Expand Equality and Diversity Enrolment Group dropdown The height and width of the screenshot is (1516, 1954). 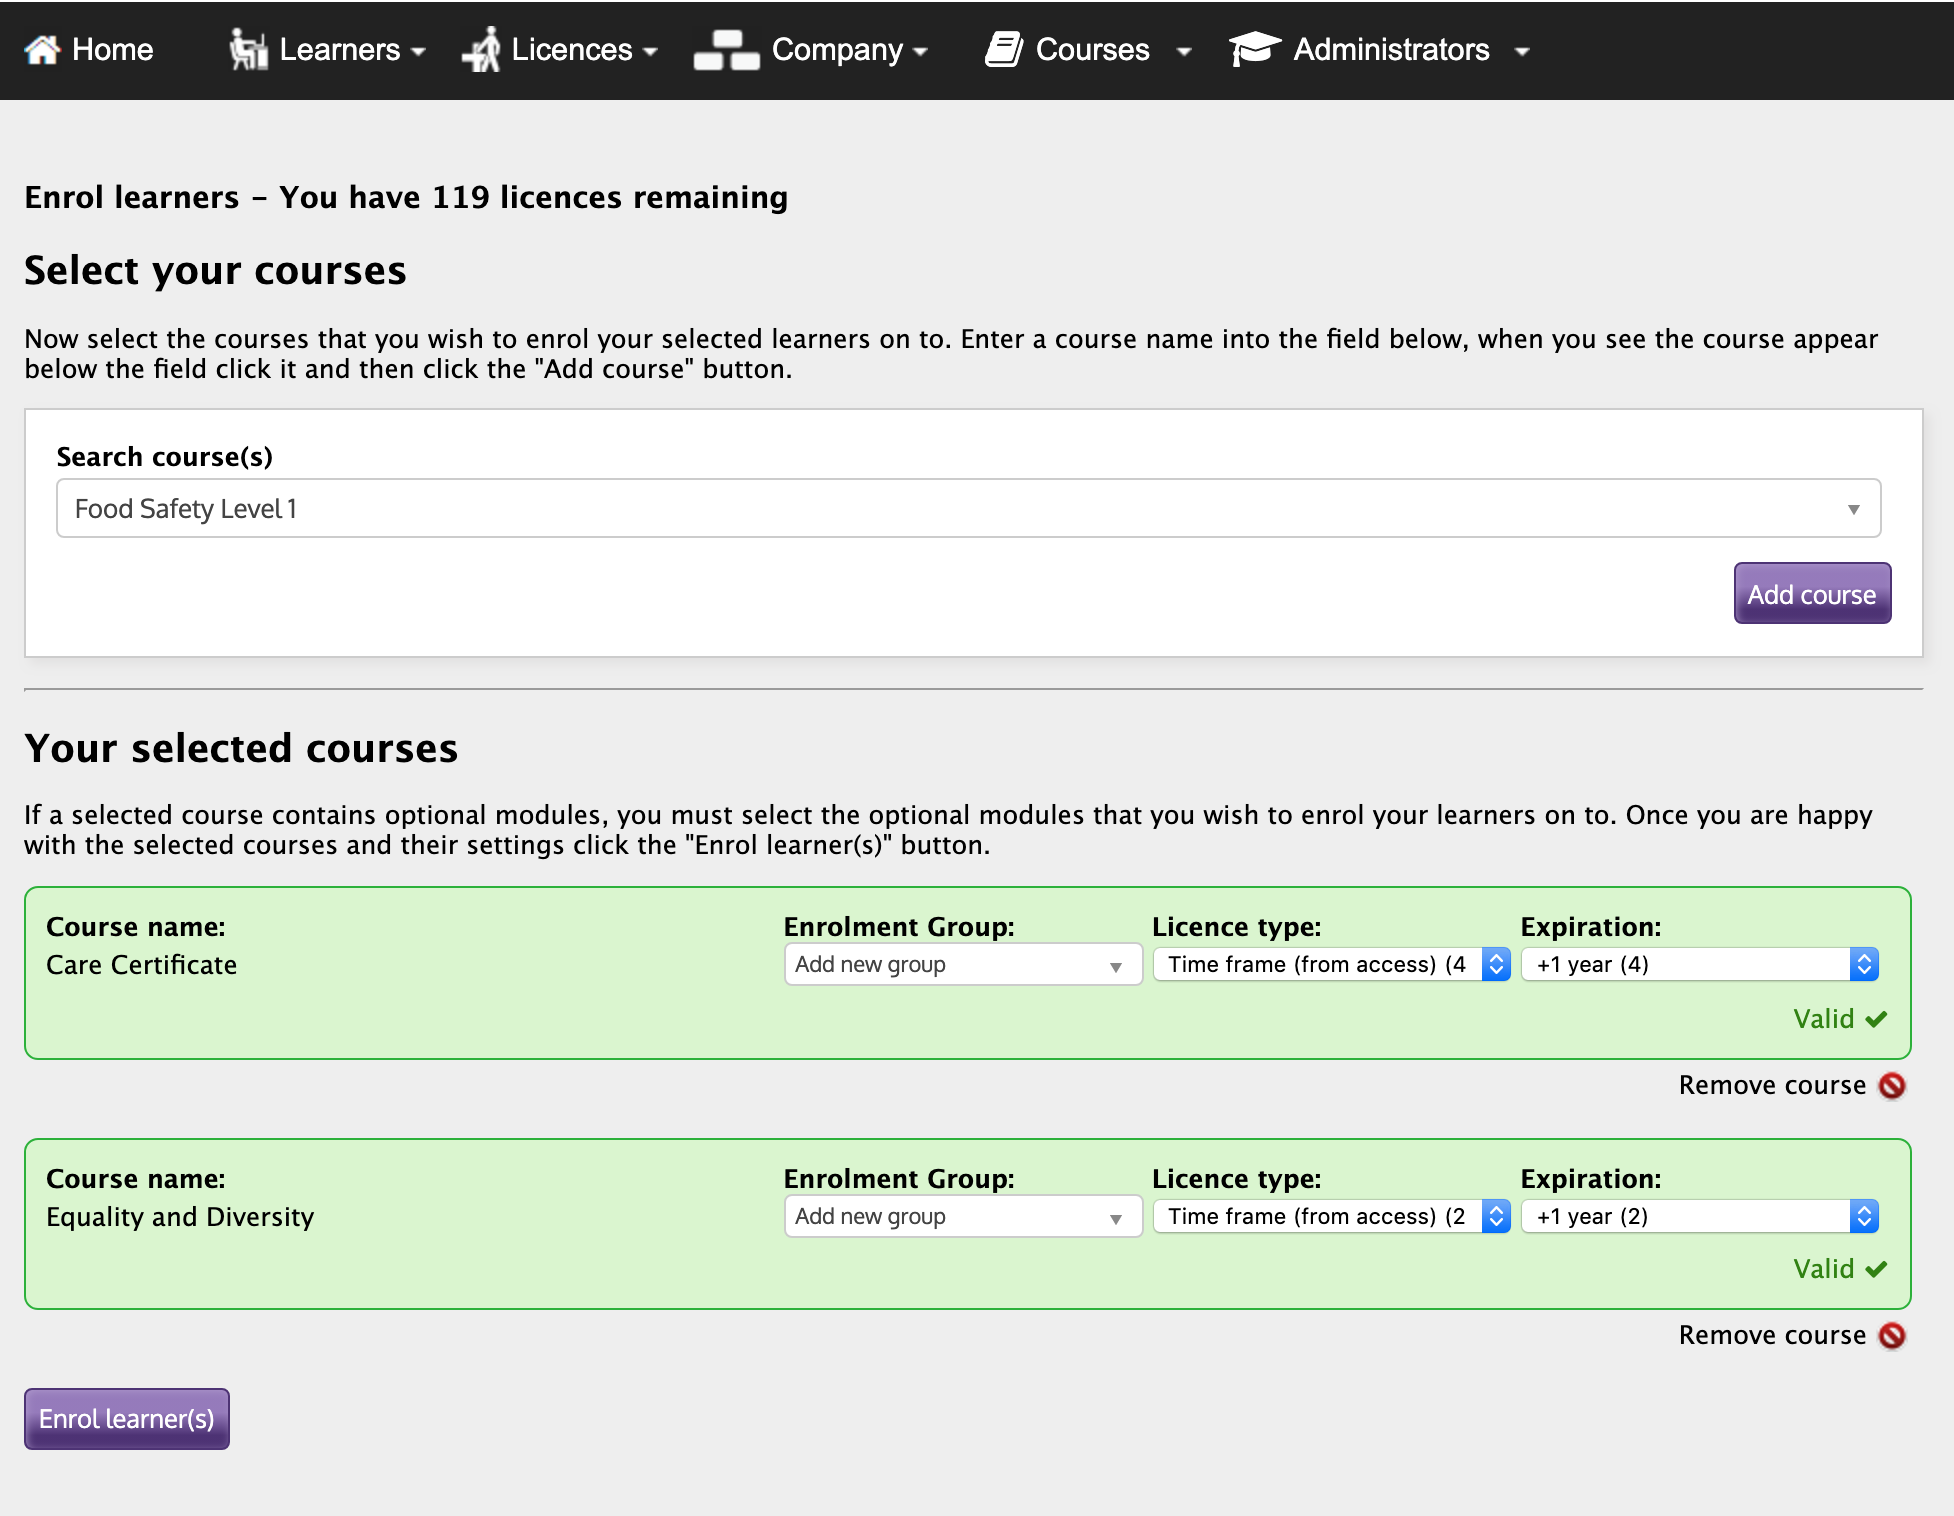(x=963, y=1217)
